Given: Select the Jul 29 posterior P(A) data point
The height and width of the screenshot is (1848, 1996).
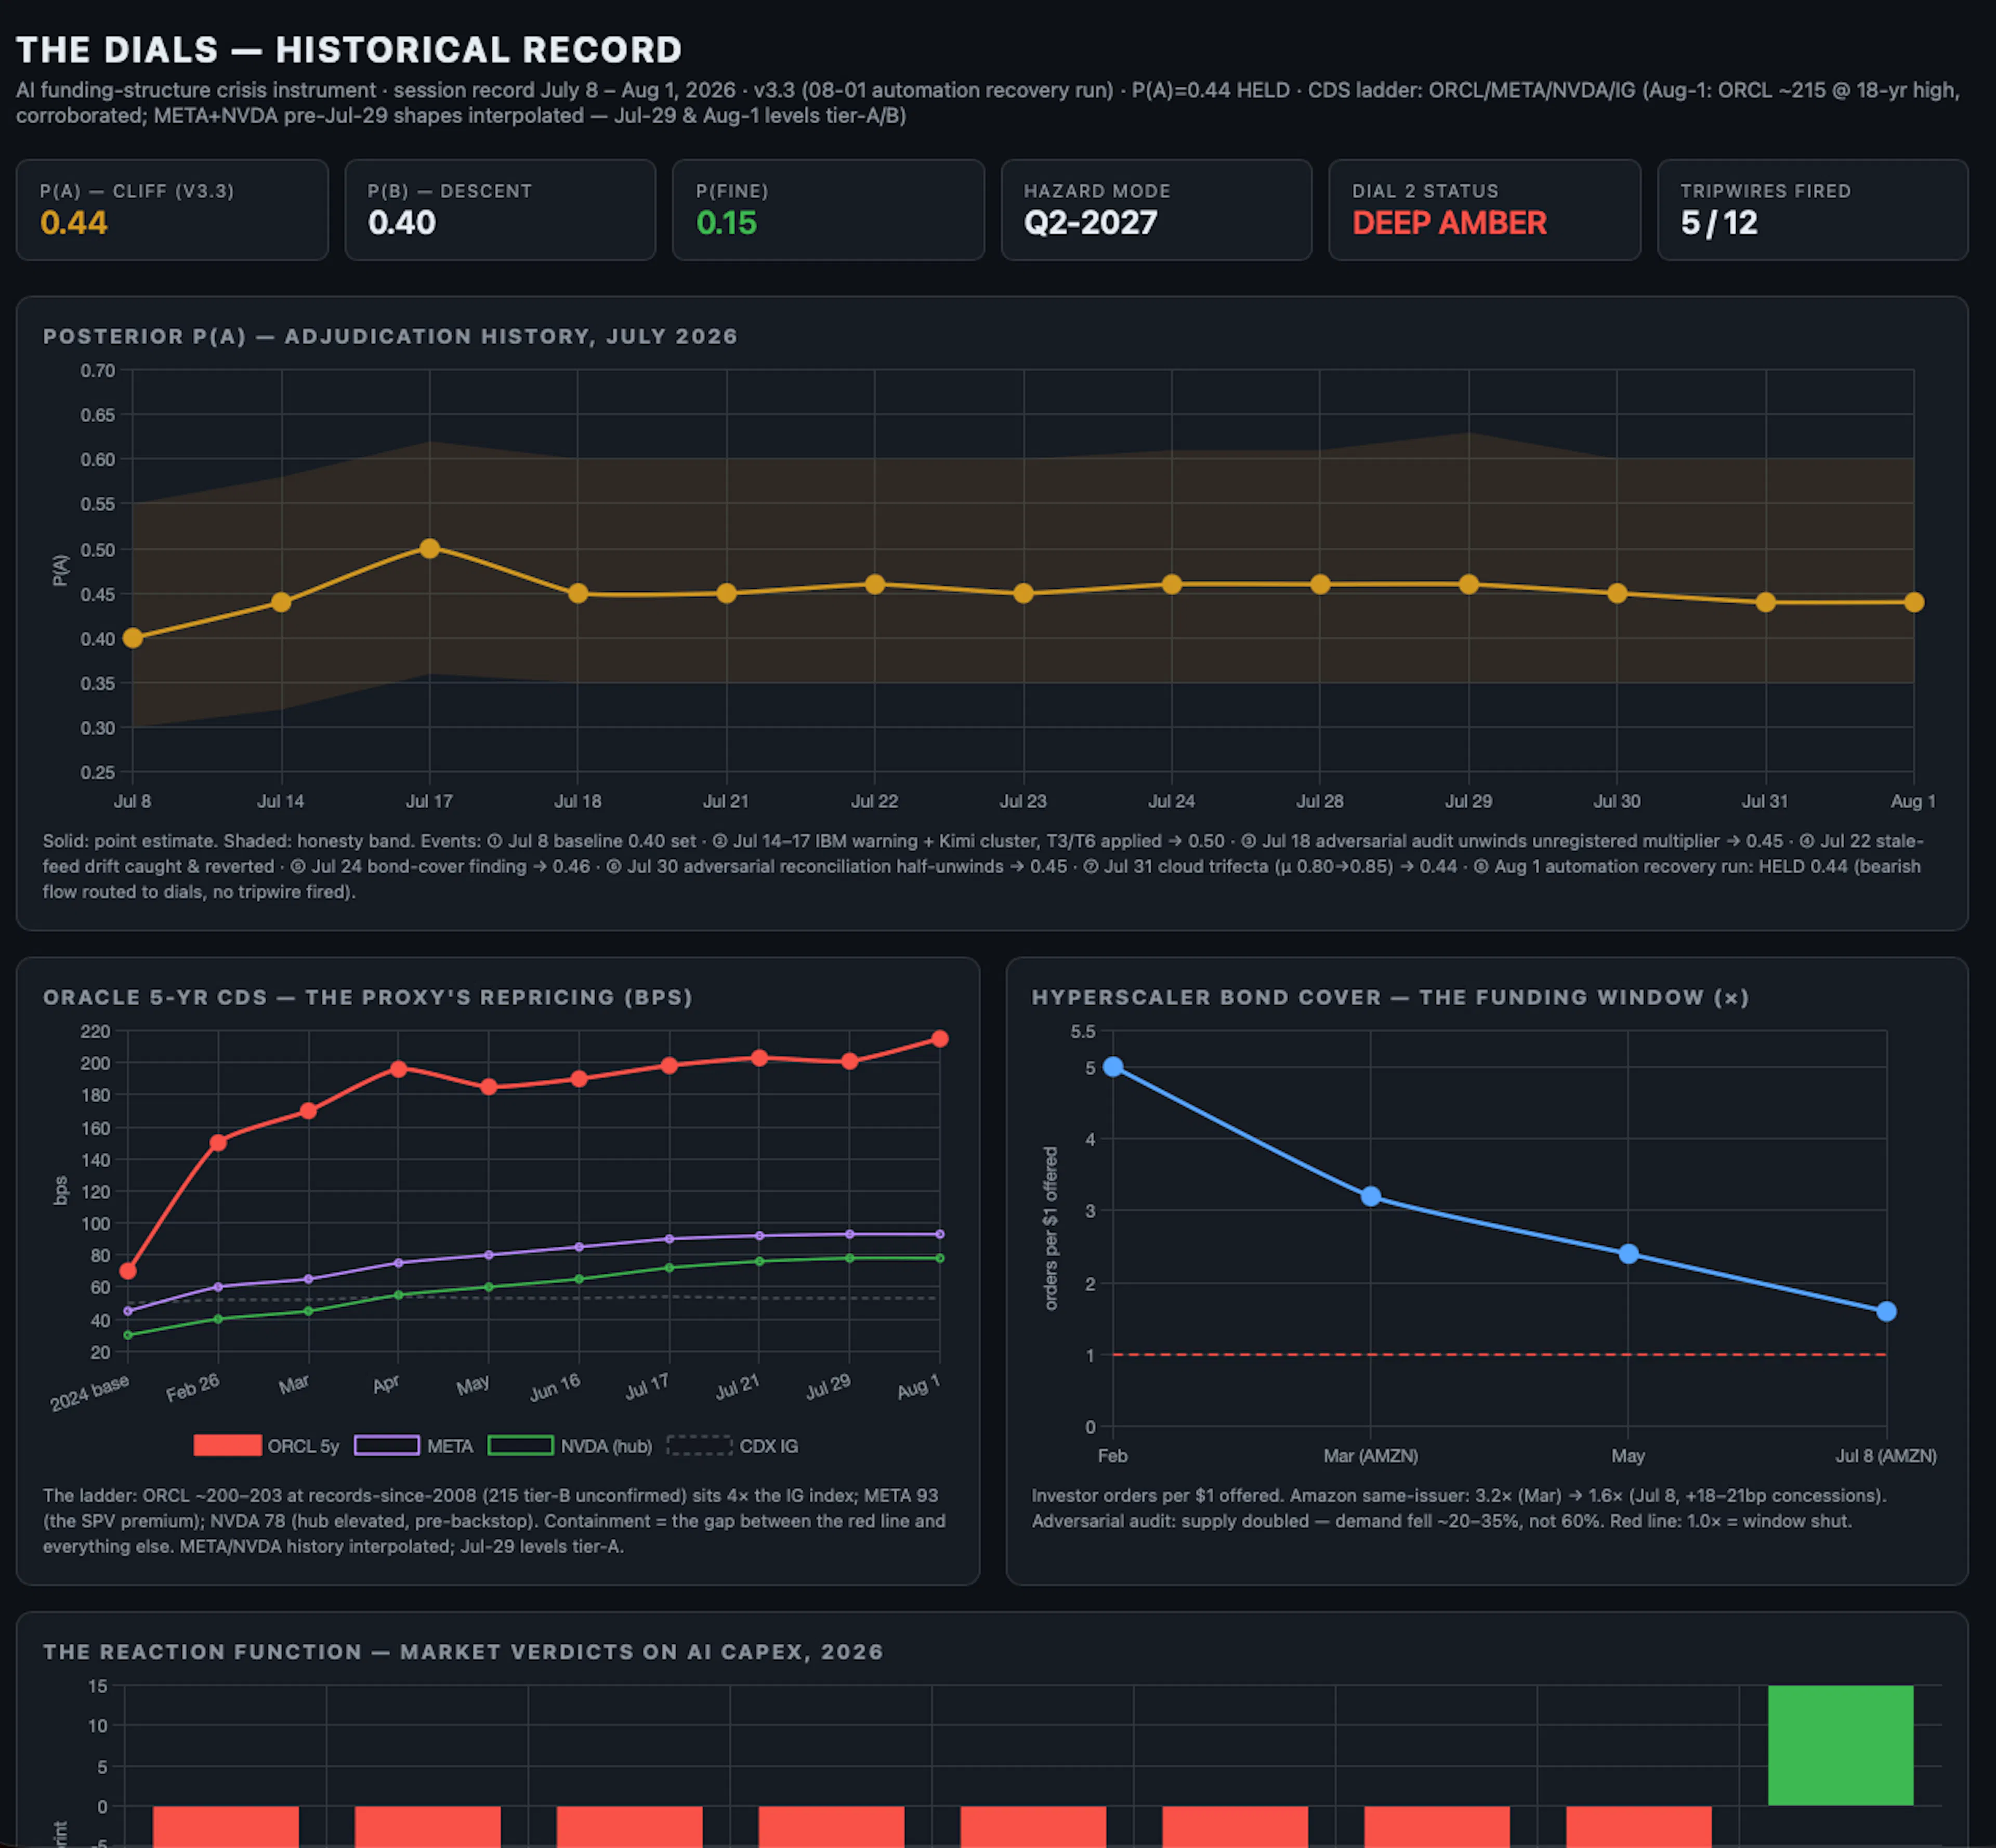Looking at the screenshot, I should (x=1469, y=584).
